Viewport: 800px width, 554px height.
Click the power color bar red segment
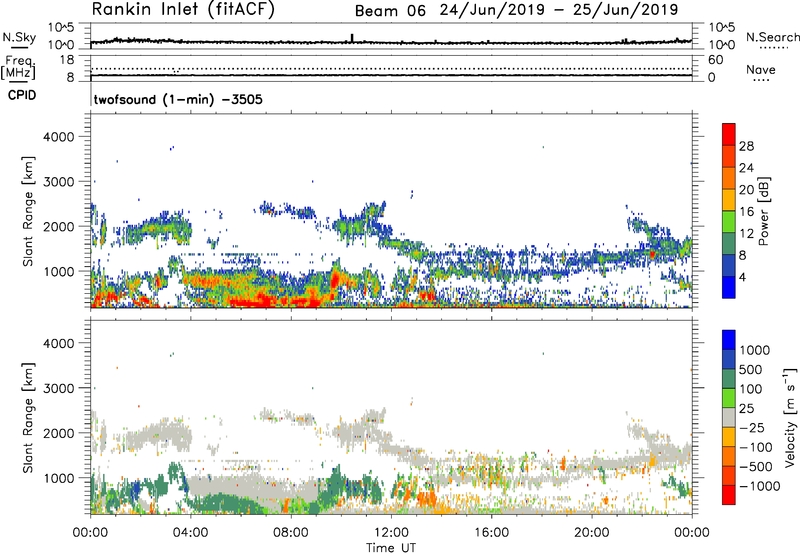pos(729,134)
